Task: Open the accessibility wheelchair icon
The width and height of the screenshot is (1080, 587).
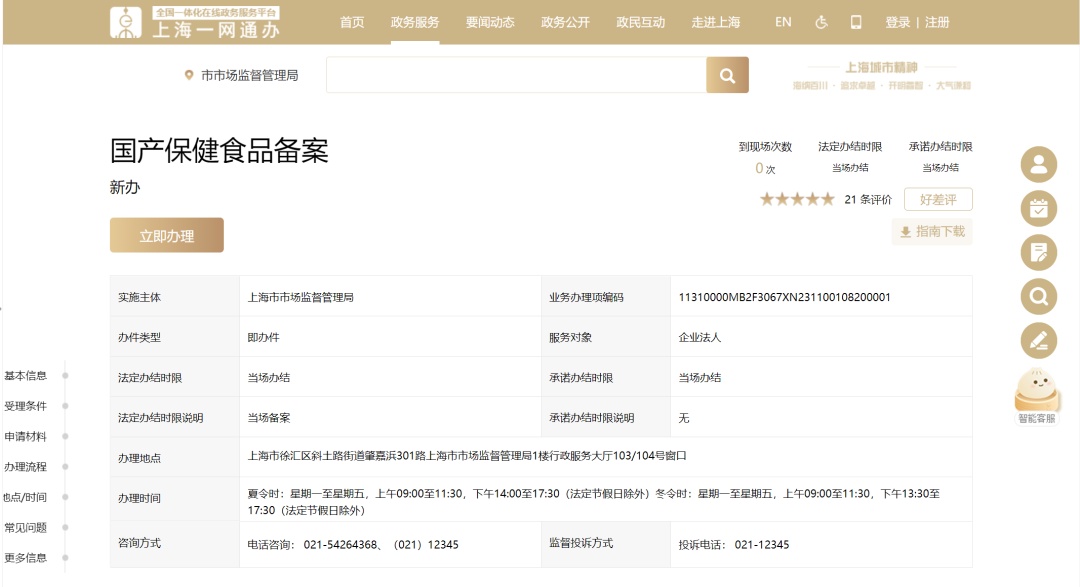Action: click(x=821, y=22)
